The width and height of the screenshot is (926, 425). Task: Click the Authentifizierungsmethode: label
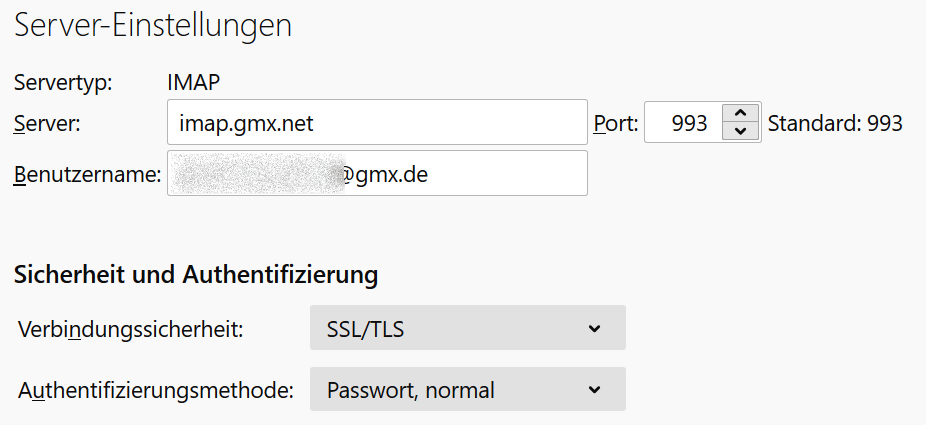point(156,391)
